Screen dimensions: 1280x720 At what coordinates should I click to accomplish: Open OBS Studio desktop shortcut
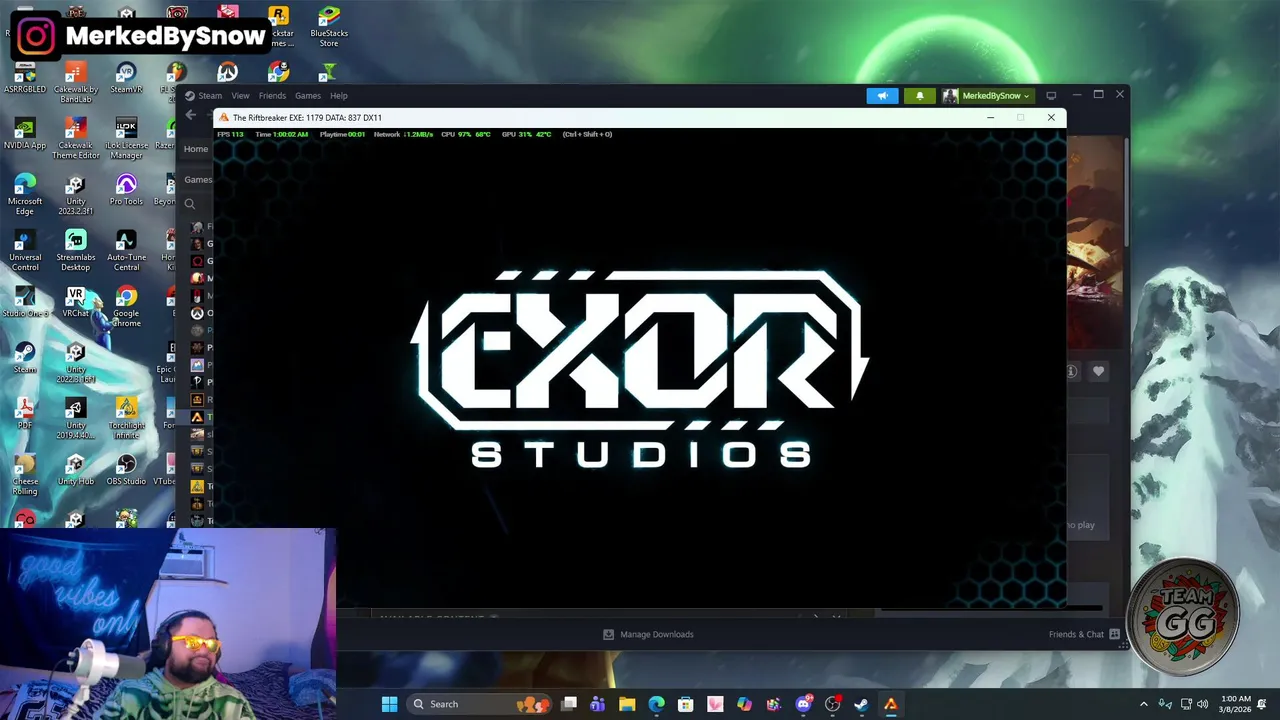point(126,470)
